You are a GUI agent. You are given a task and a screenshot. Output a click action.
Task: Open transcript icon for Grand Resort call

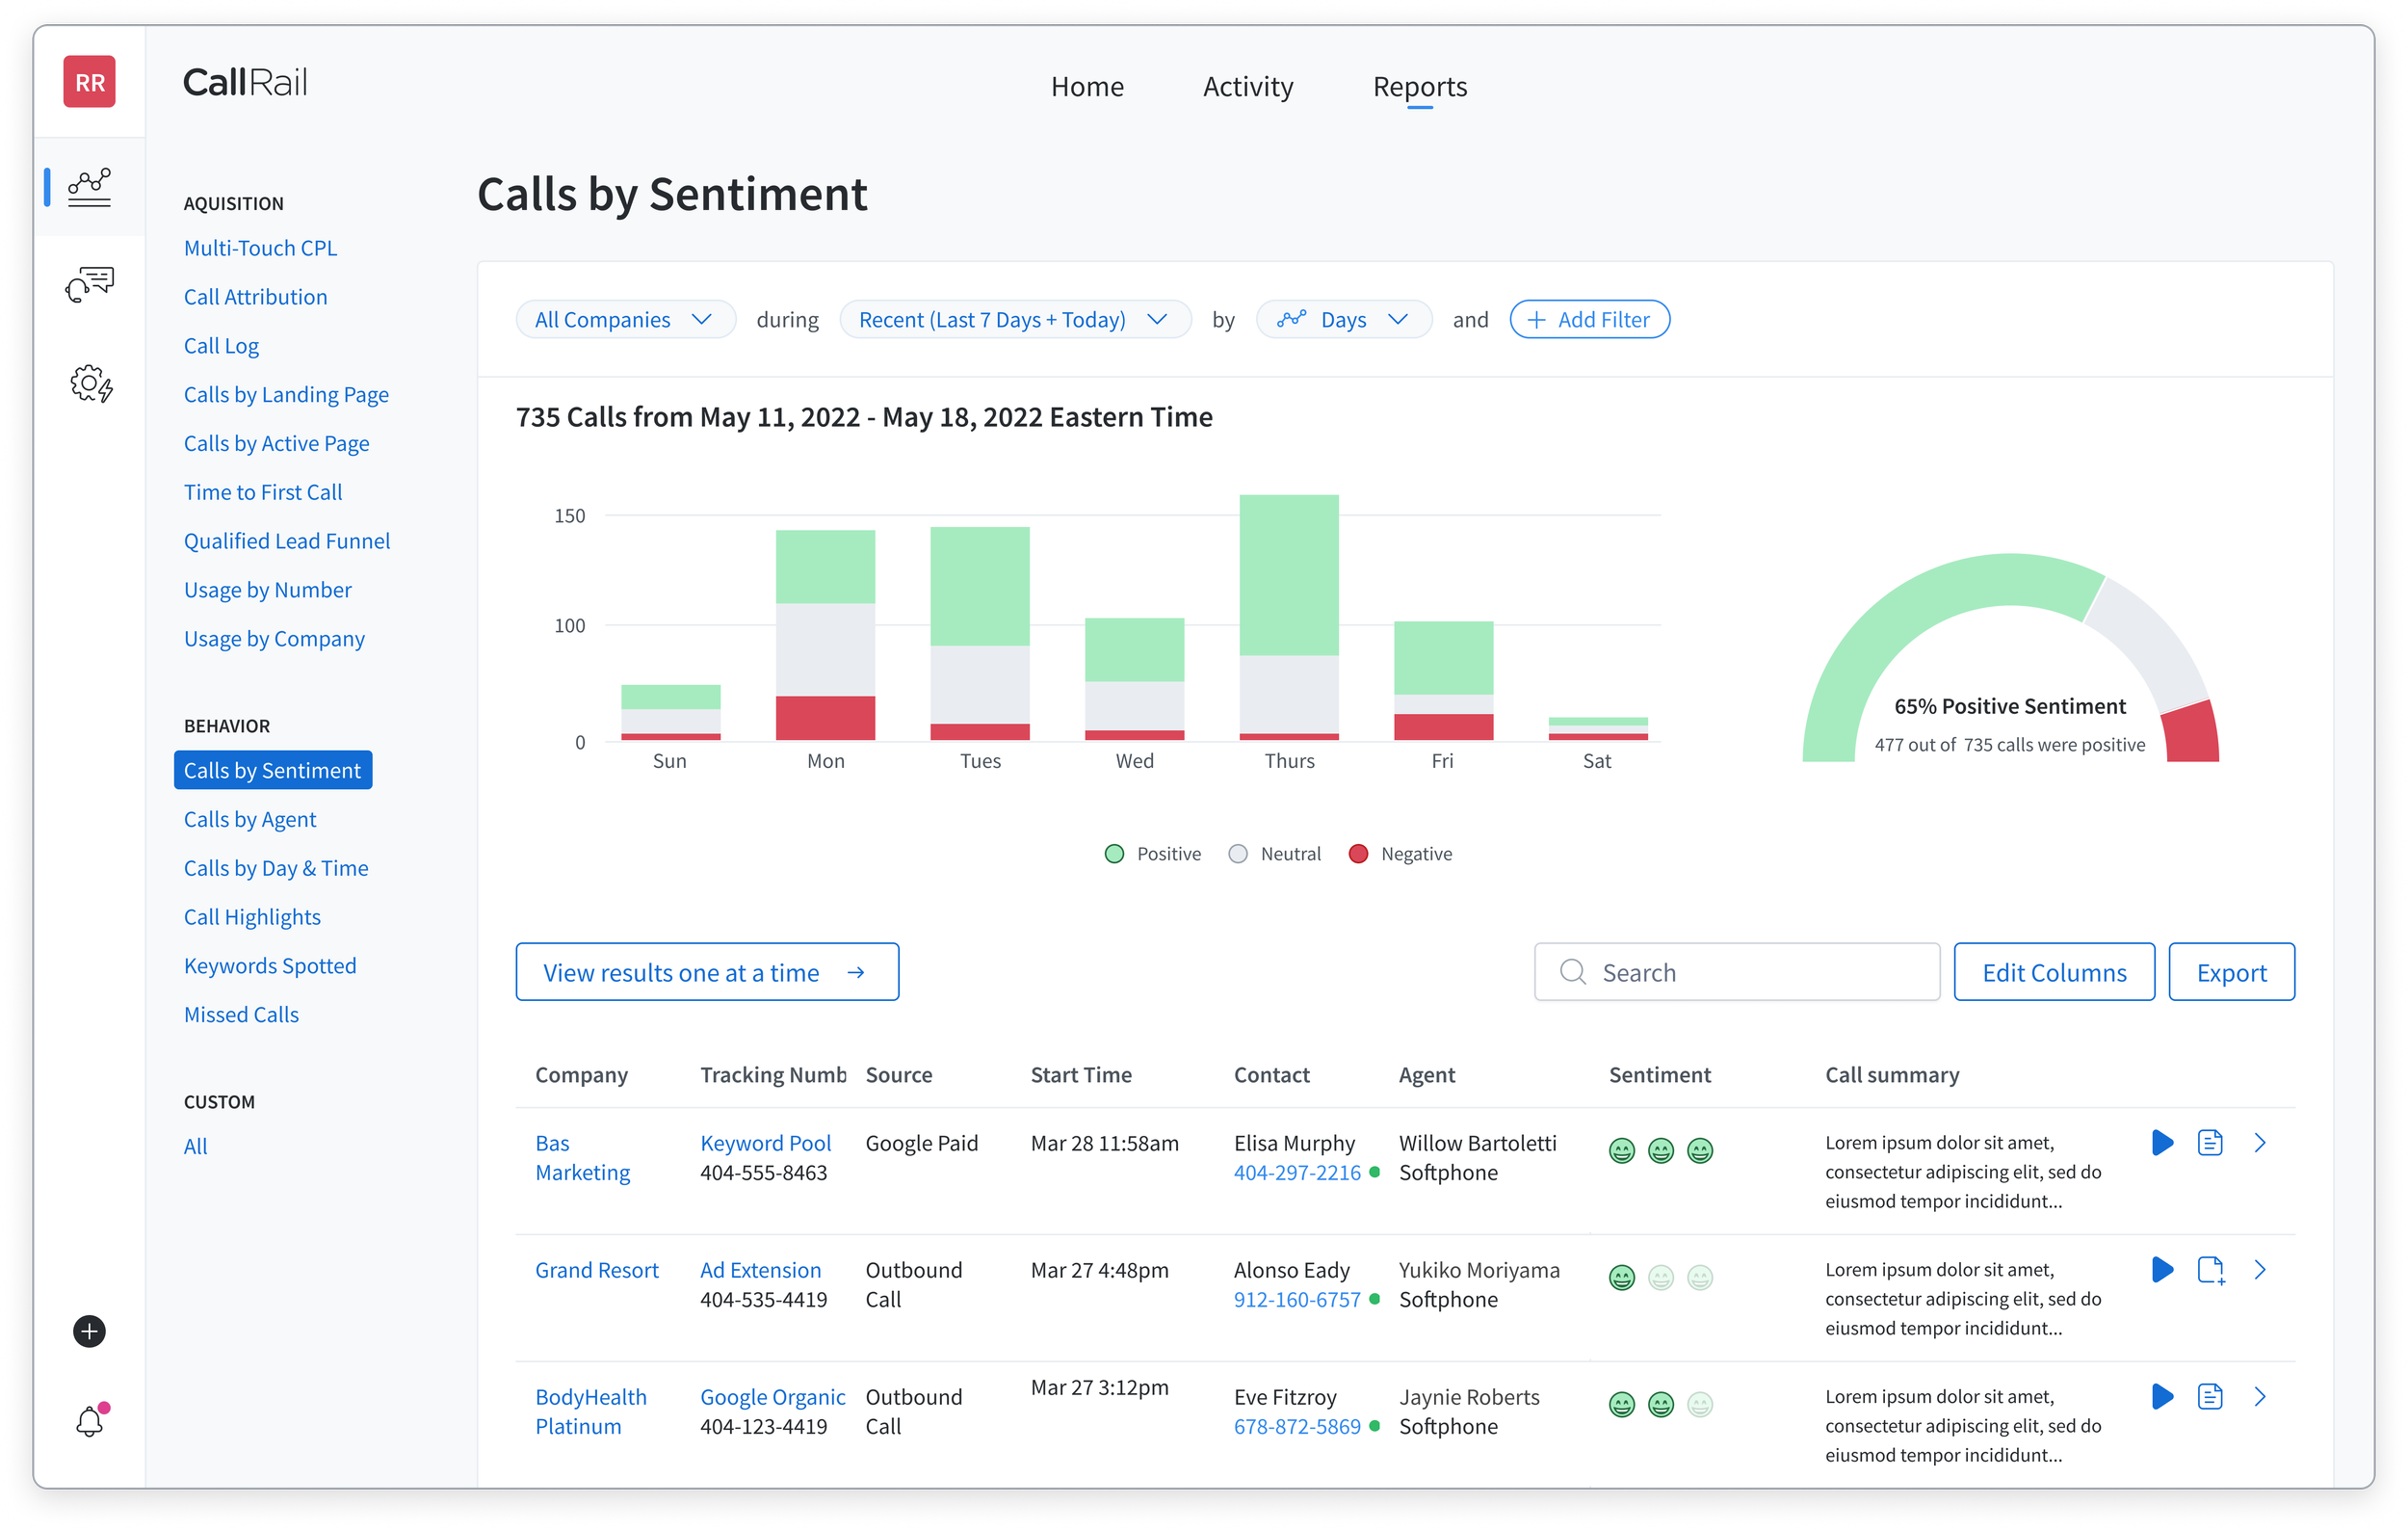click(2210, 1270)
